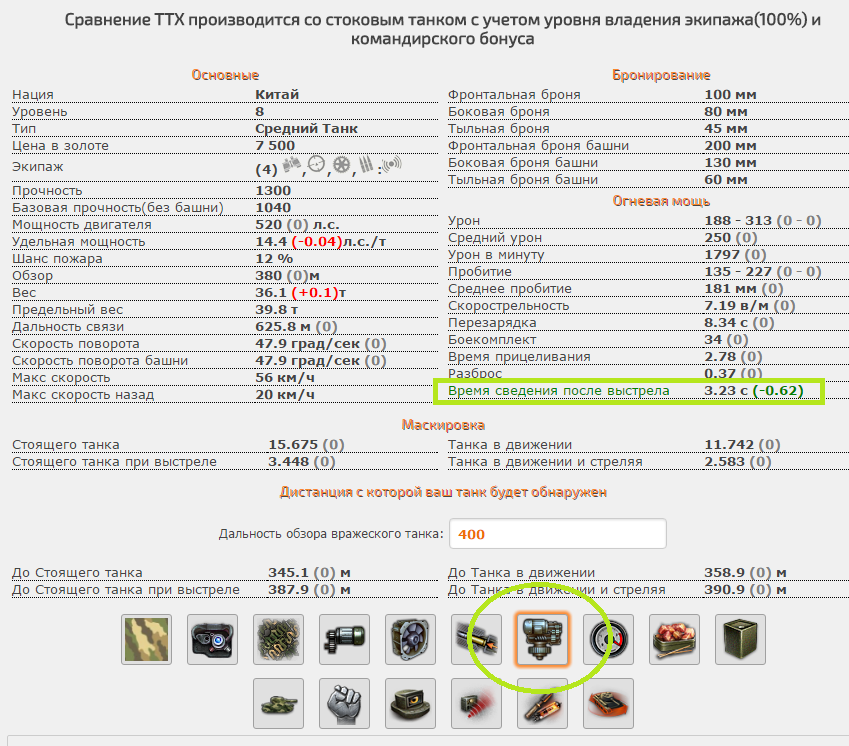Select the orange tank driving perk icon
Image resolution: width=849 pixels, height=746 pixels.
(x=609, y=703)
